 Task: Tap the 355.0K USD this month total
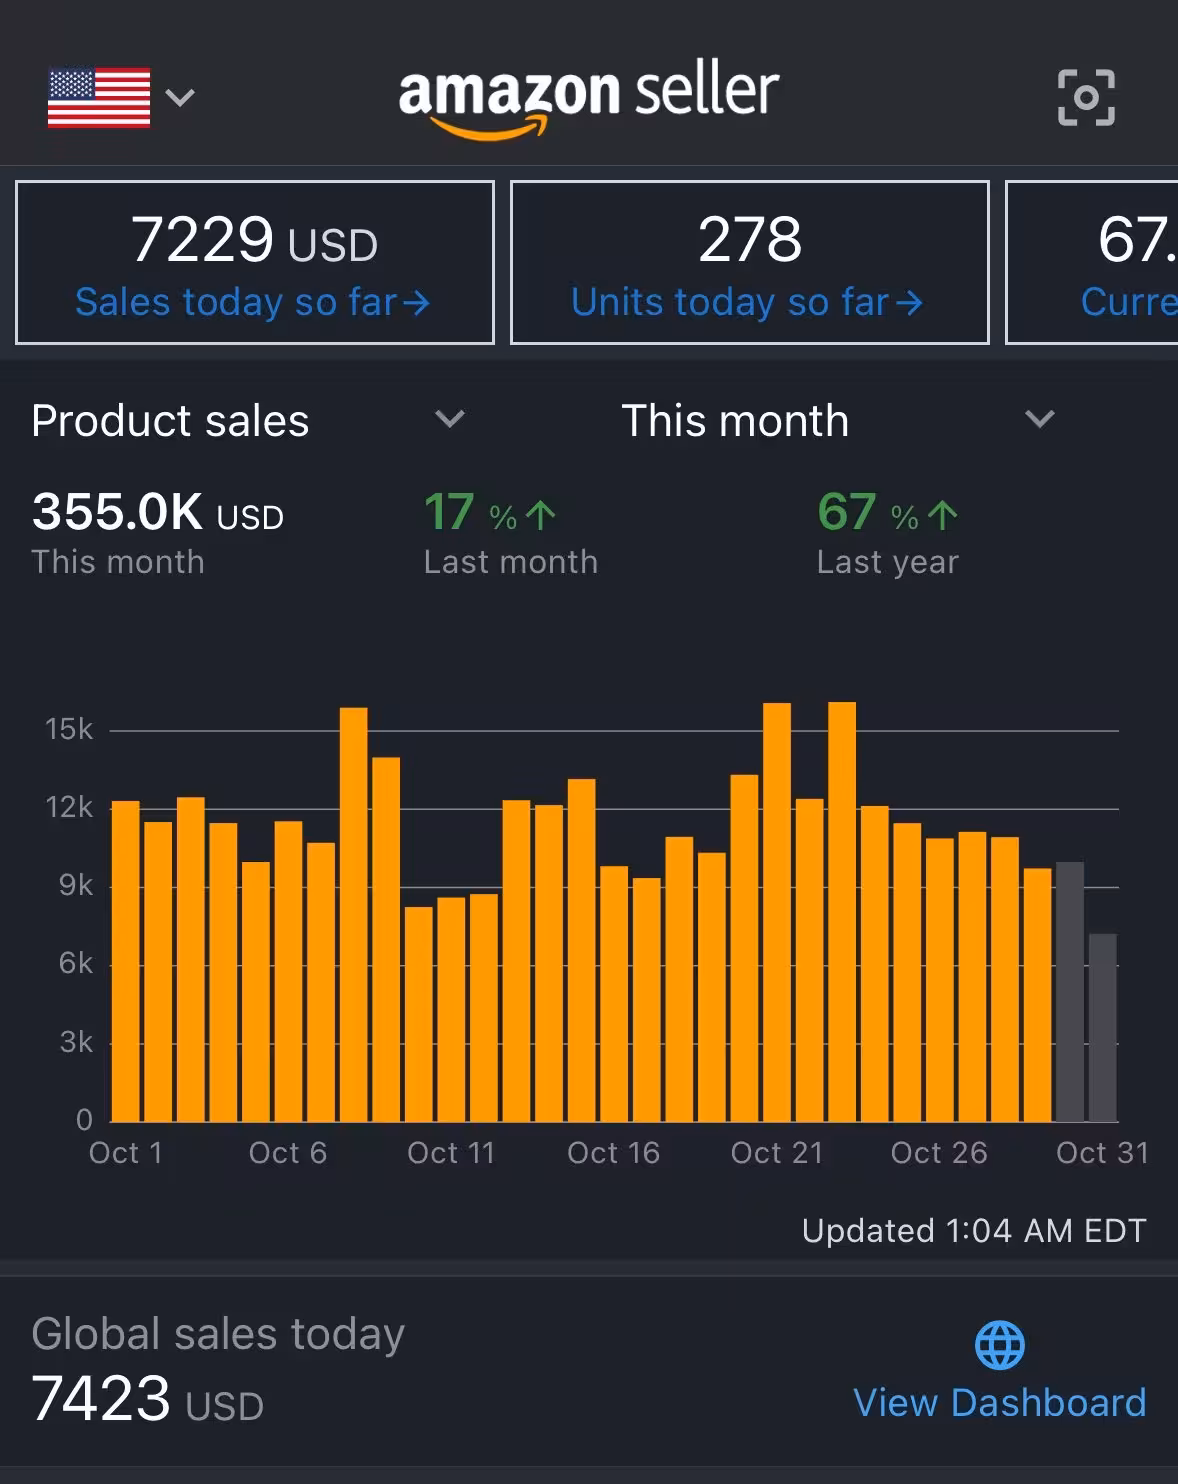(158, 512)
